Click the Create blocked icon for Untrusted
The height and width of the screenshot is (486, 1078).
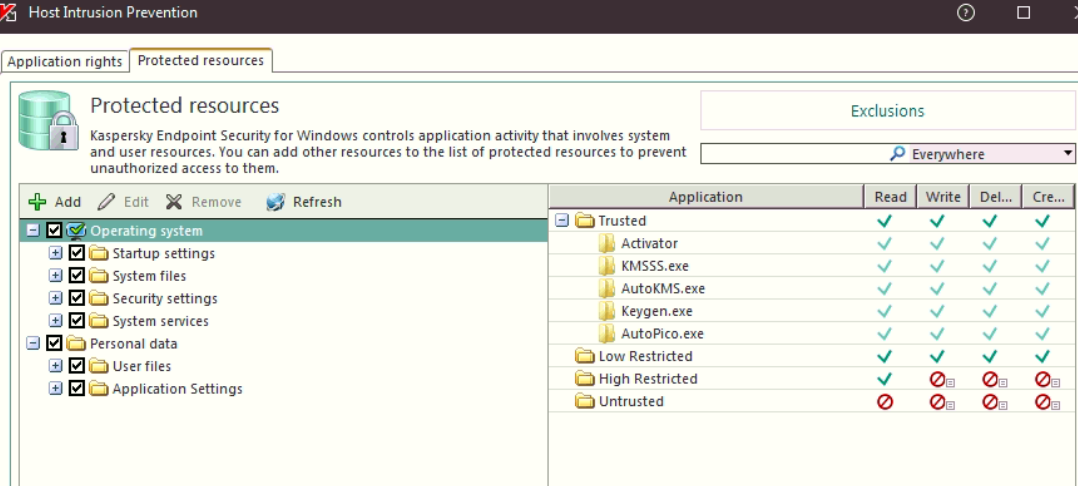pyautogui.click(x=1043, y=402)
